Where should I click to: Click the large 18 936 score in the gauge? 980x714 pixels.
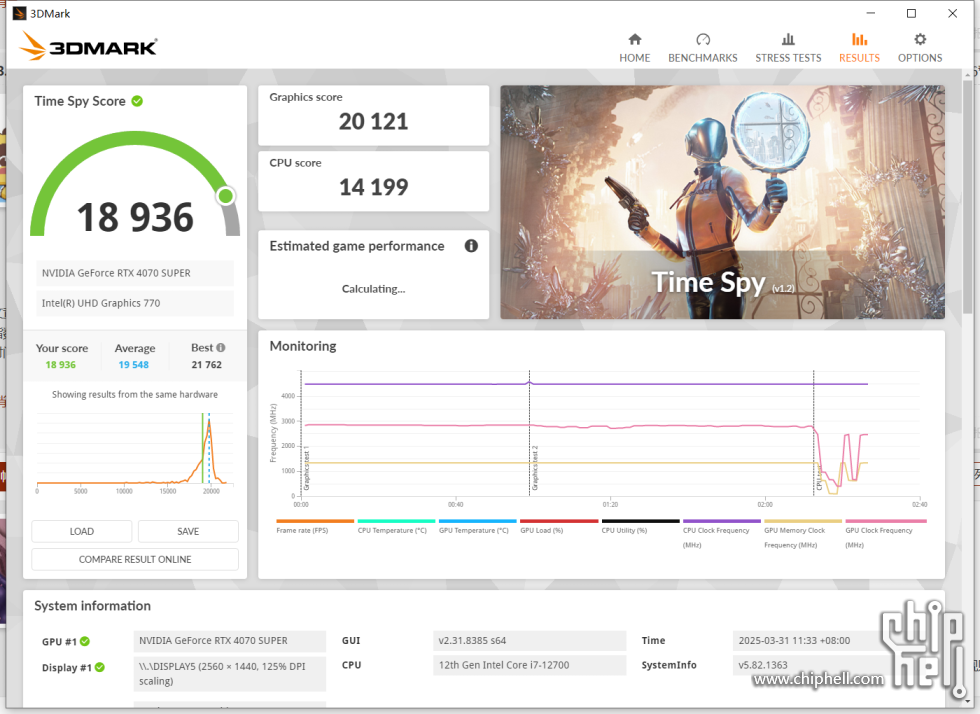coord(135,217)
